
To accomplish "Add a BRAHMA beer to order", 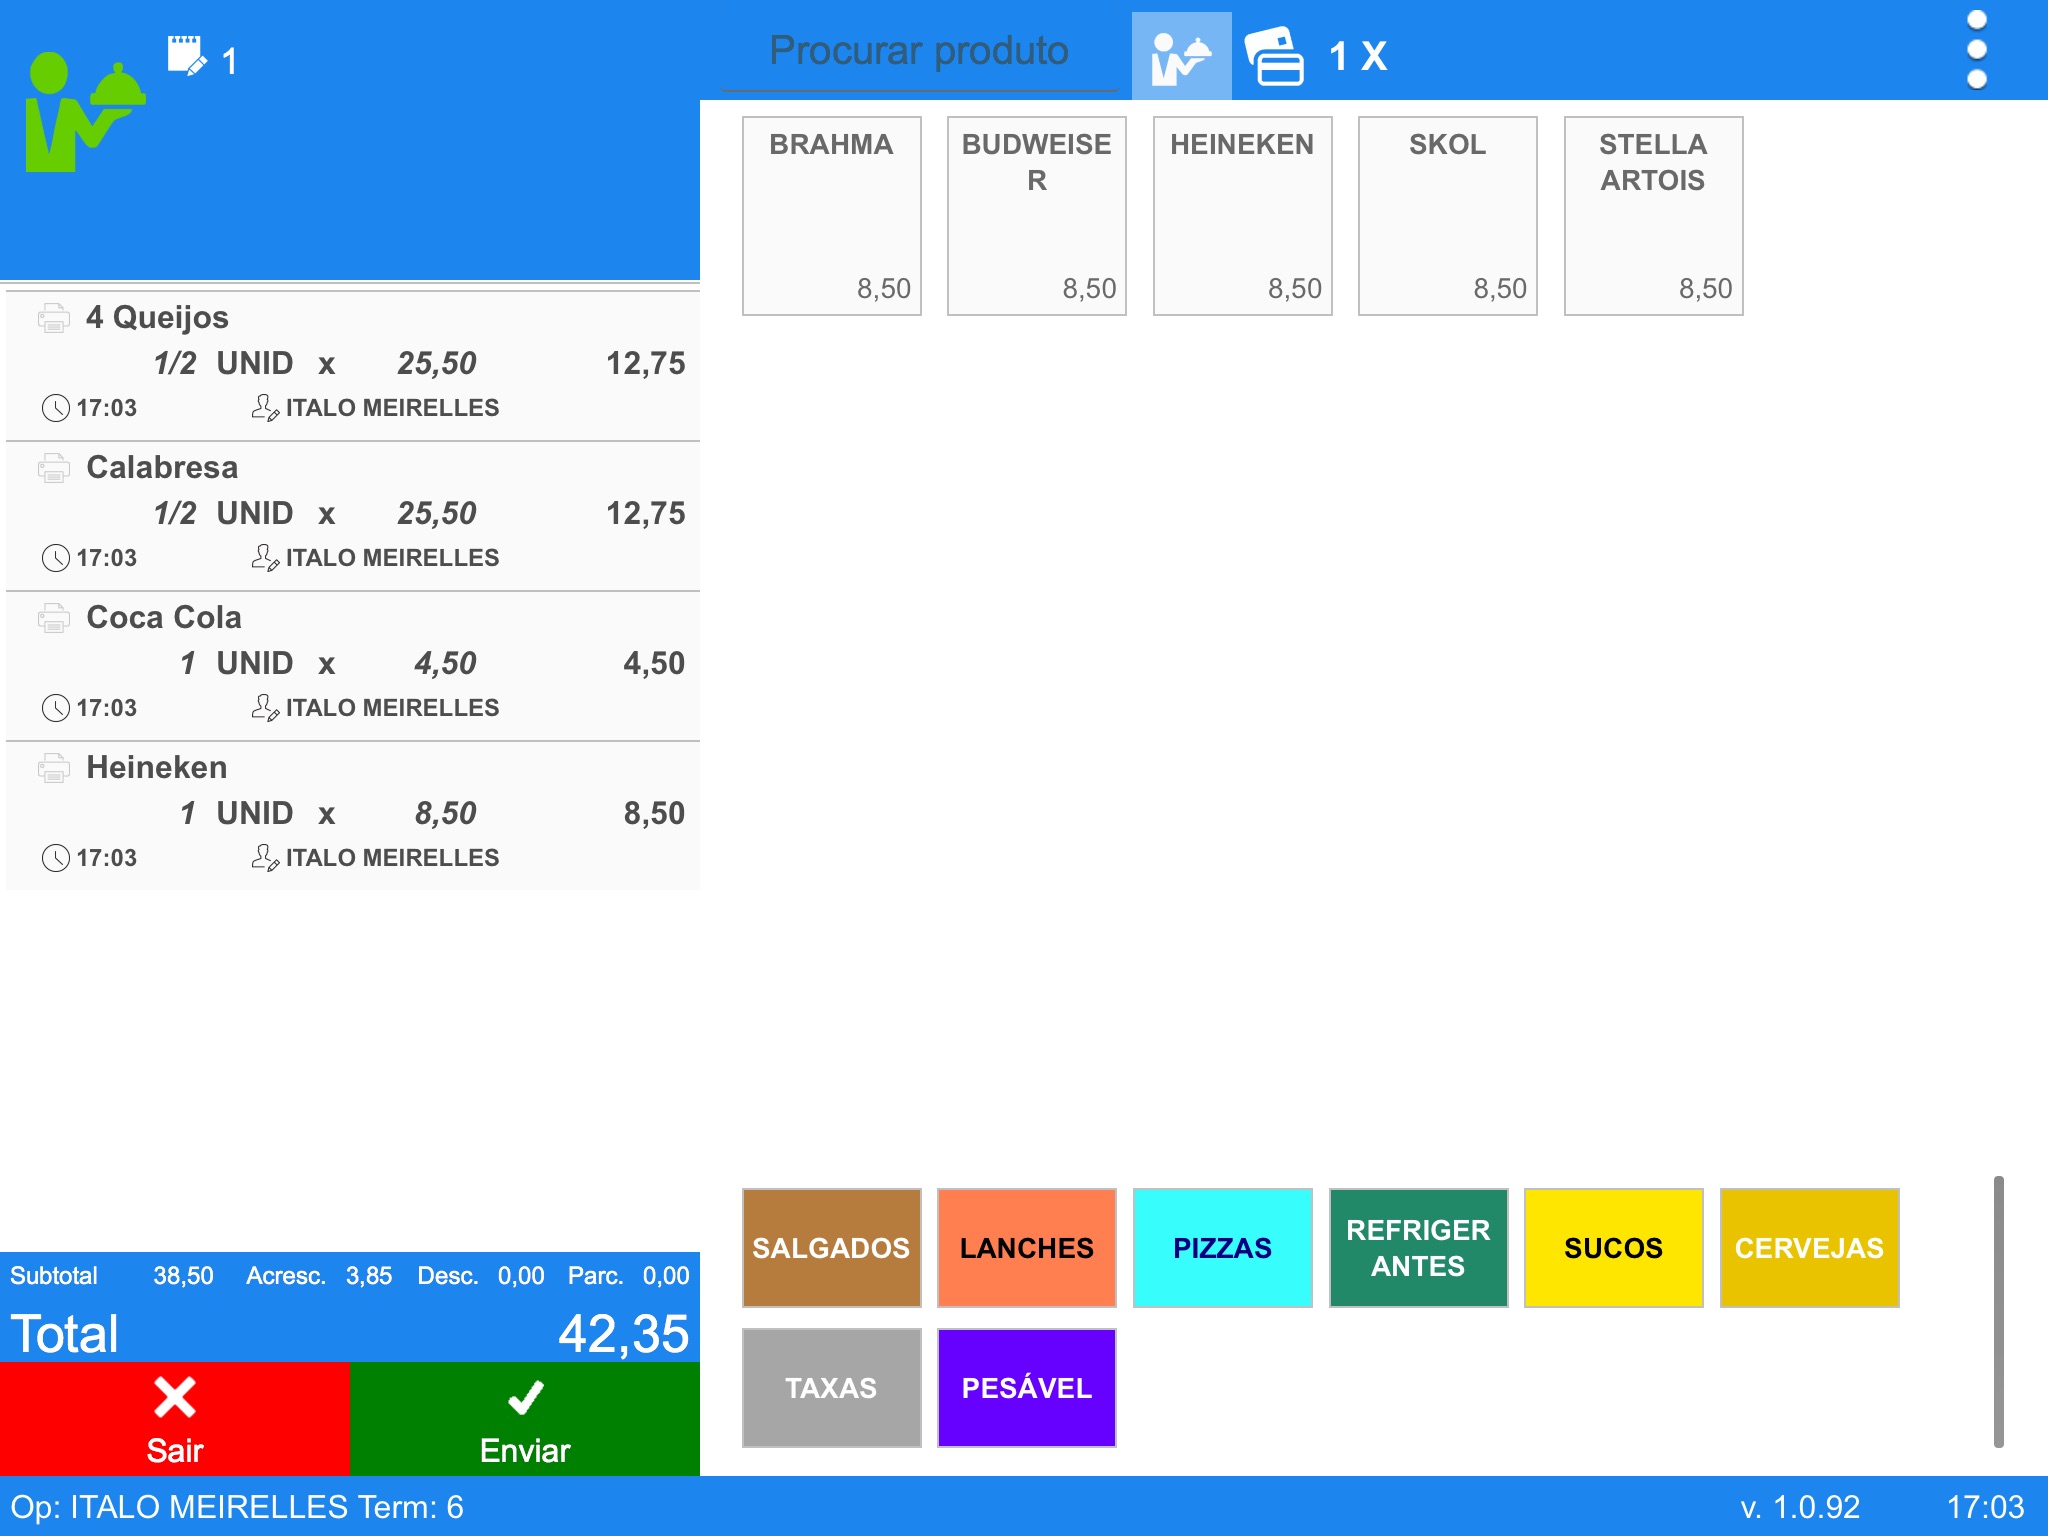I will [x=831, y=216].
